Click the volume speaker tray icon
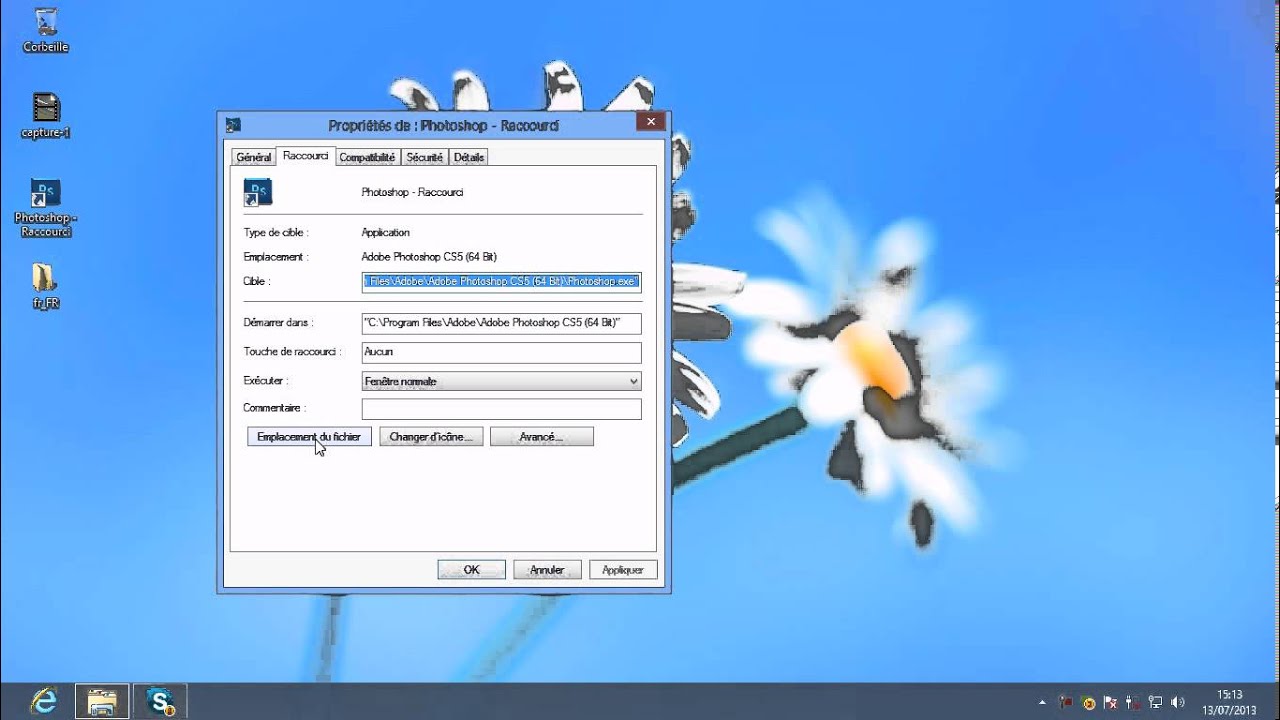Image resolution: width=1280 pixels, height=720 pixels. (x=1178, y=702)
